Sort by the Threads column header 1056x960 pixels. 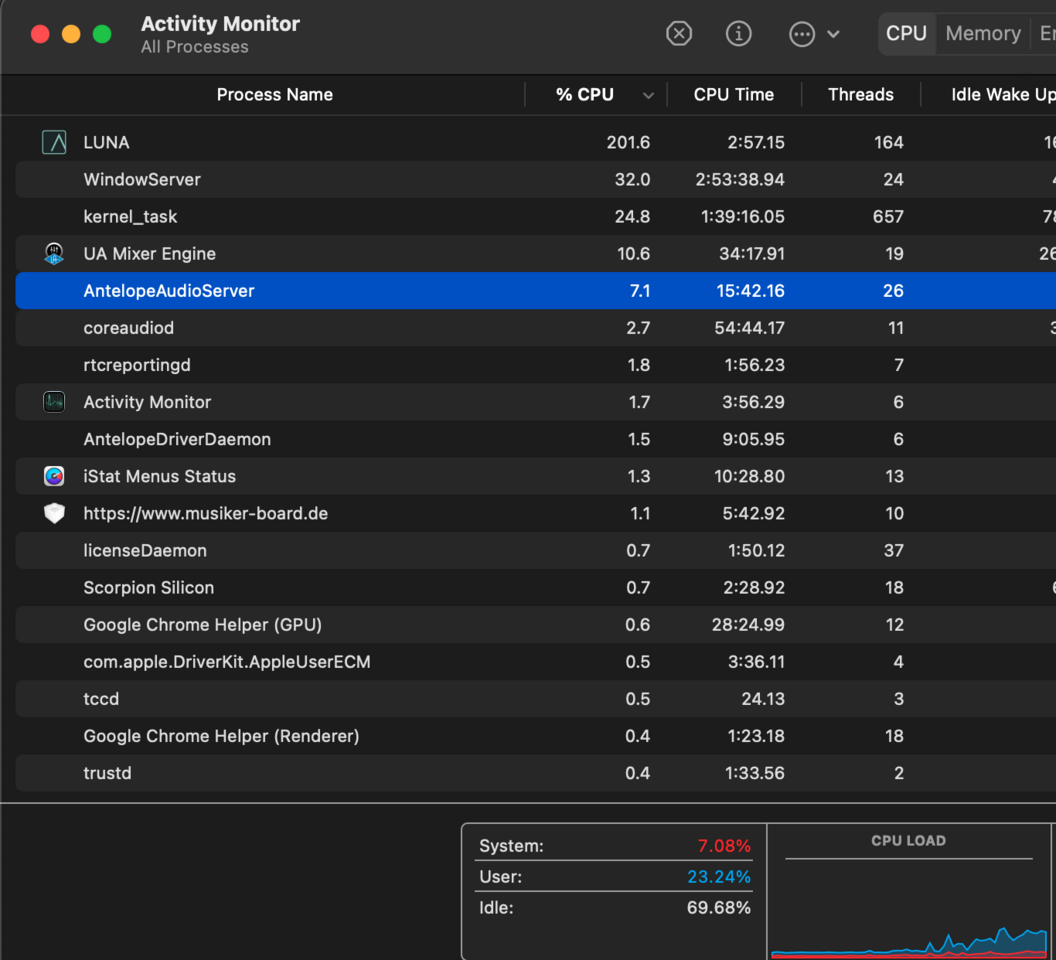point(861,94)
